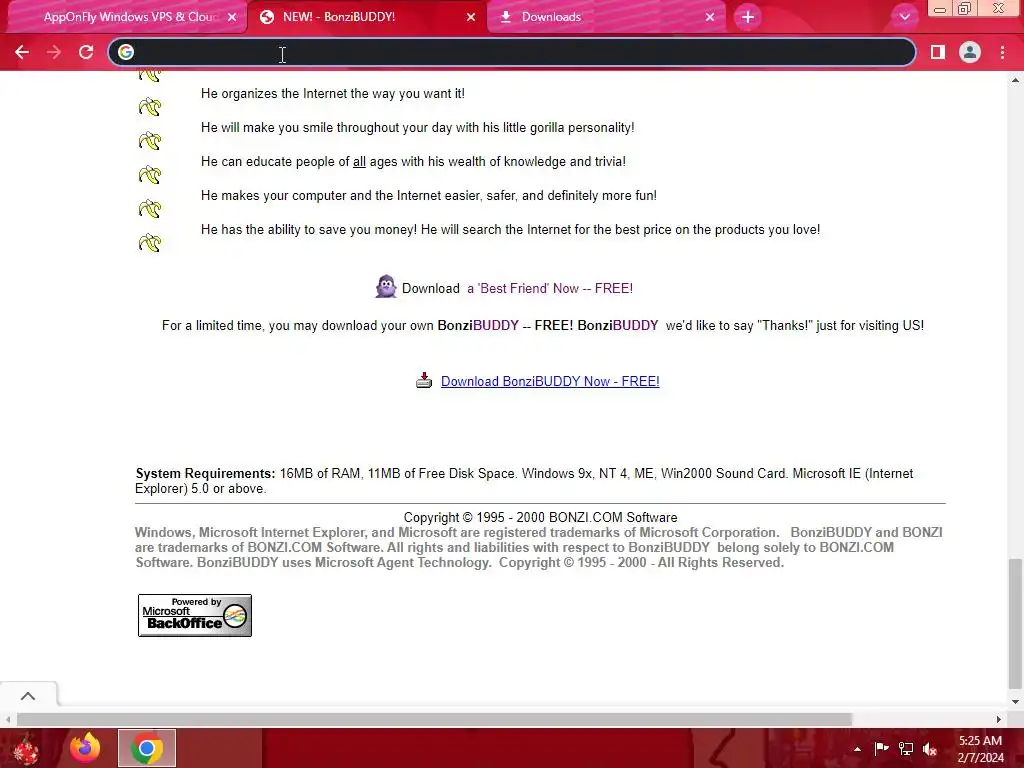This screenshot has height=768, width=1024.
Task: Close the AppOnFly tab
Action: (x=232, y=17)
